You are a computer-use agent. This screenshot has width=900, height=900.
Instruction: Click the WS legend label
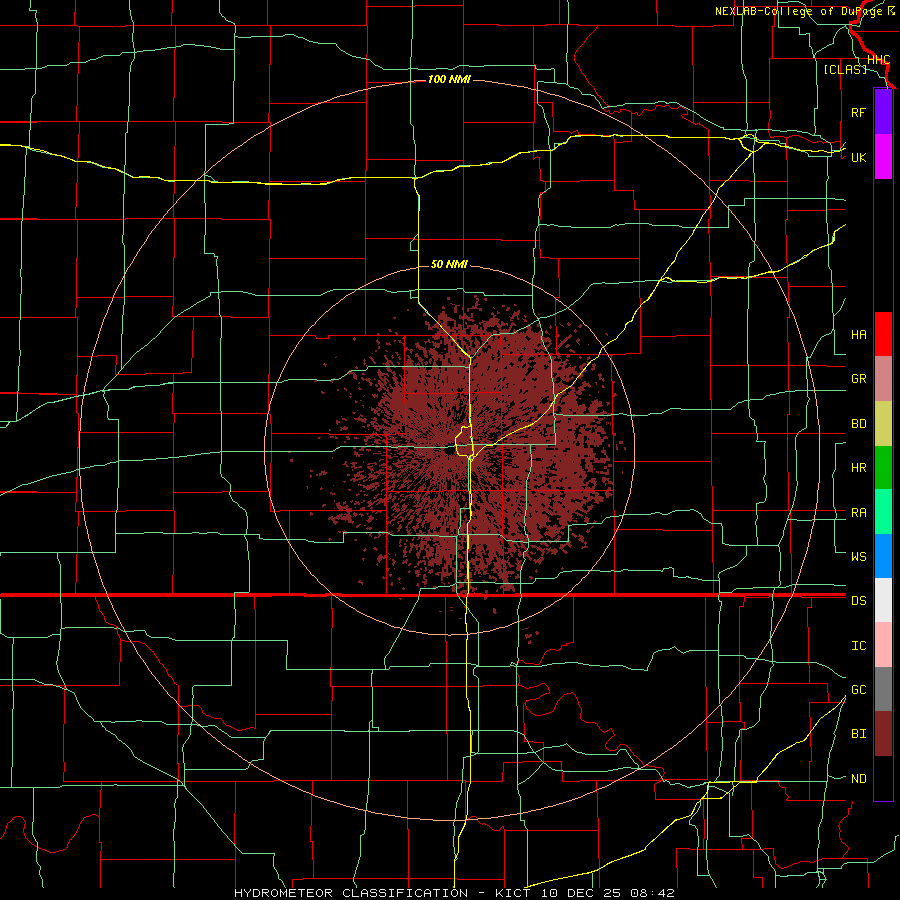tap(858, 557)
